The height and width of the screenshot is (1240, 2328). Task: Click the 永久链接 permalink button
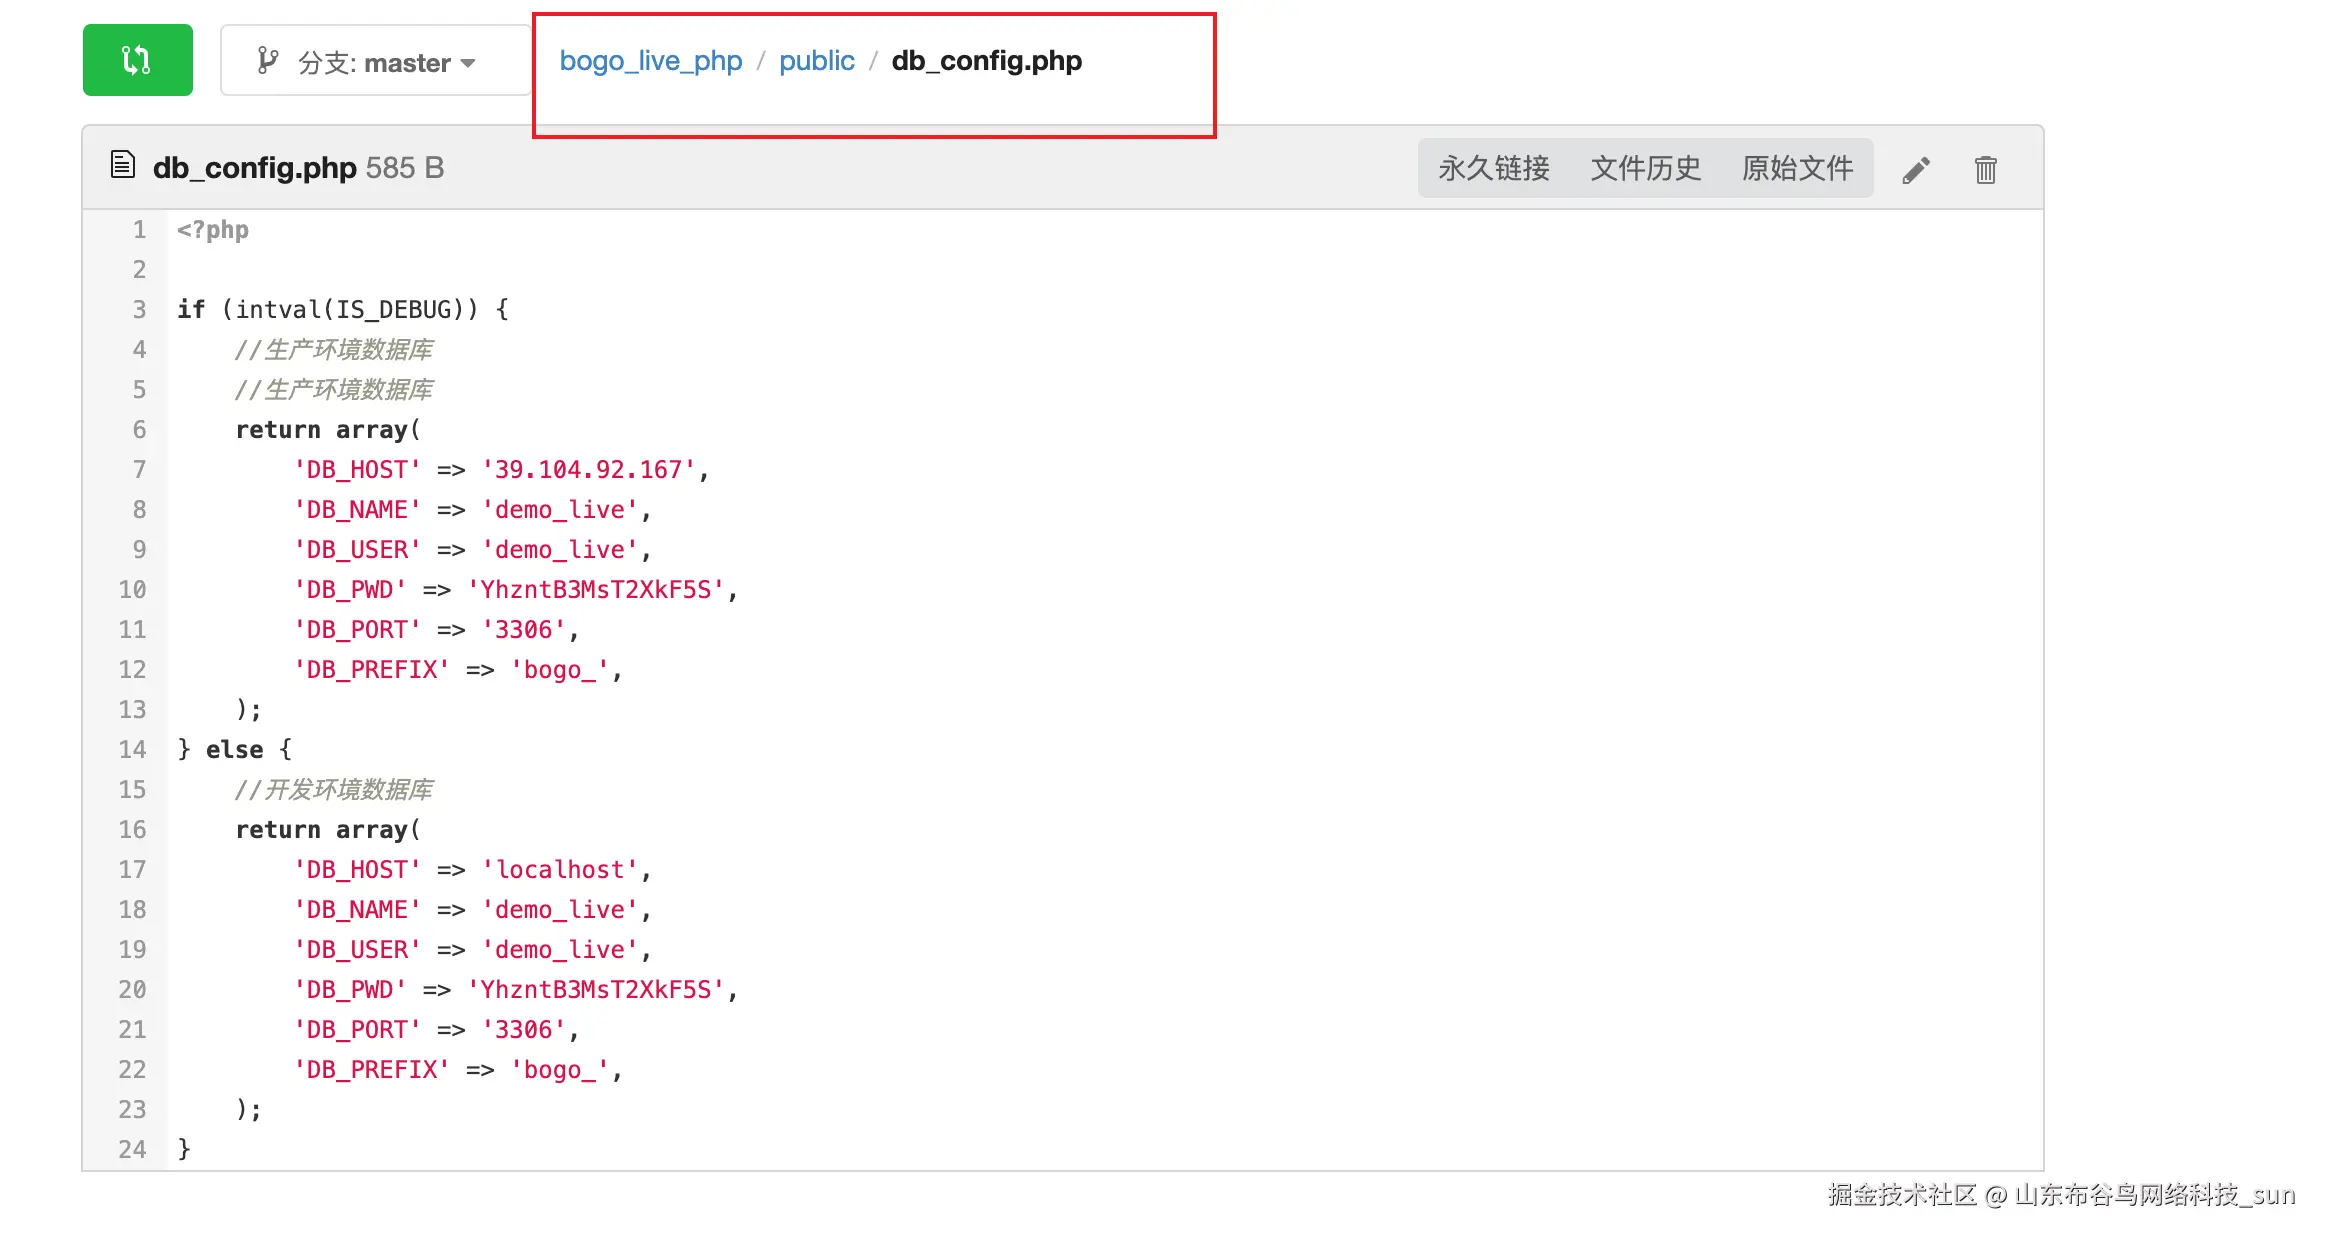(x=1493, y=168)
